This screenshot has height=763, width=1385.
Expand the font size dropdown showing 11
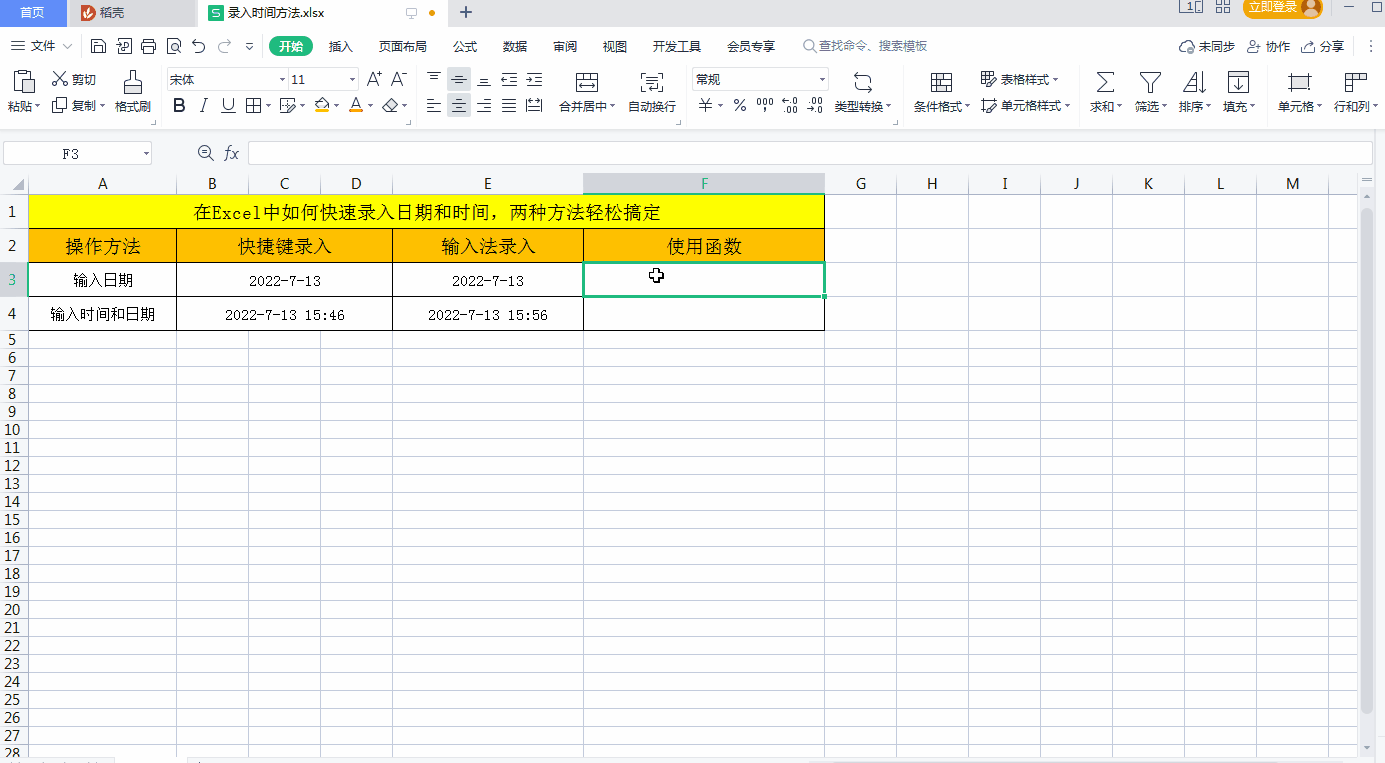351,78
